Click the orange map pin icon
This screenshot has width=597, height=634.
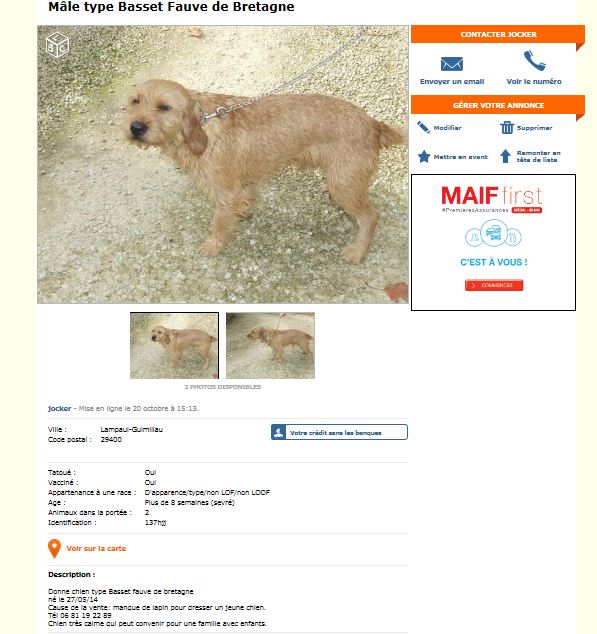point(54,549)
